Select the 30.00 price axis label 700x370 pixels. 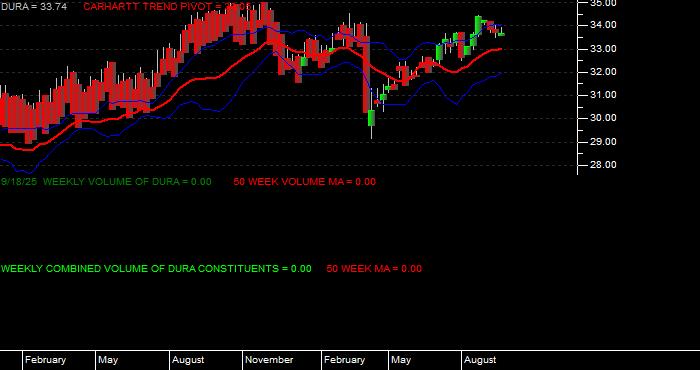pos(603,118)
